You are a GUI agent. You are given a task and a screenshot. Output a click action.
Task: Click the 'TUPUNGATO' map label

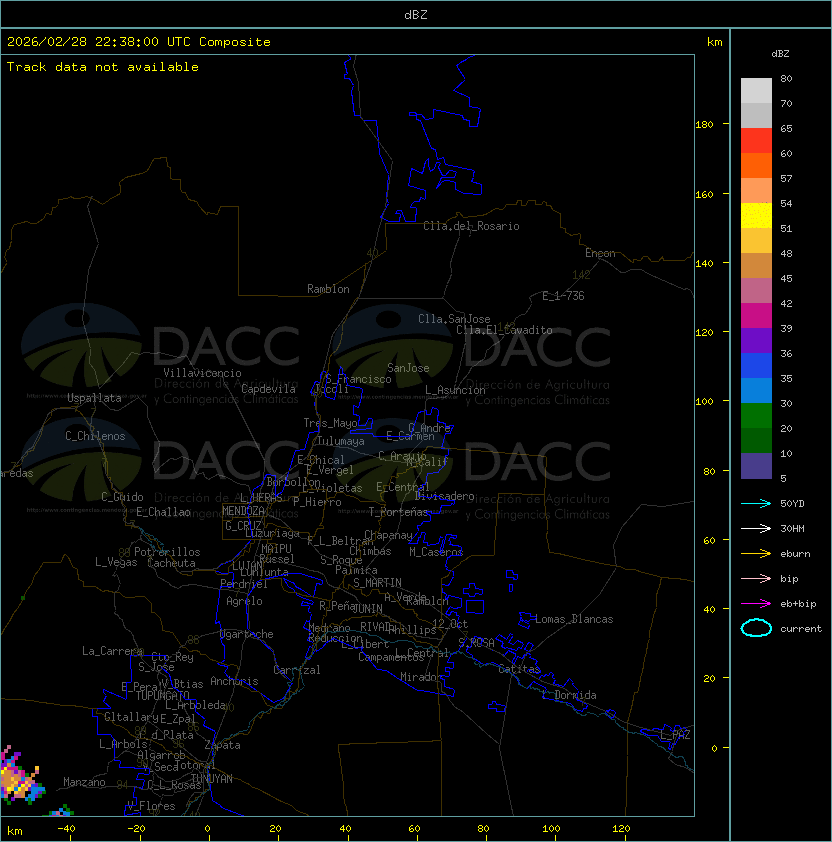(162, 695)
